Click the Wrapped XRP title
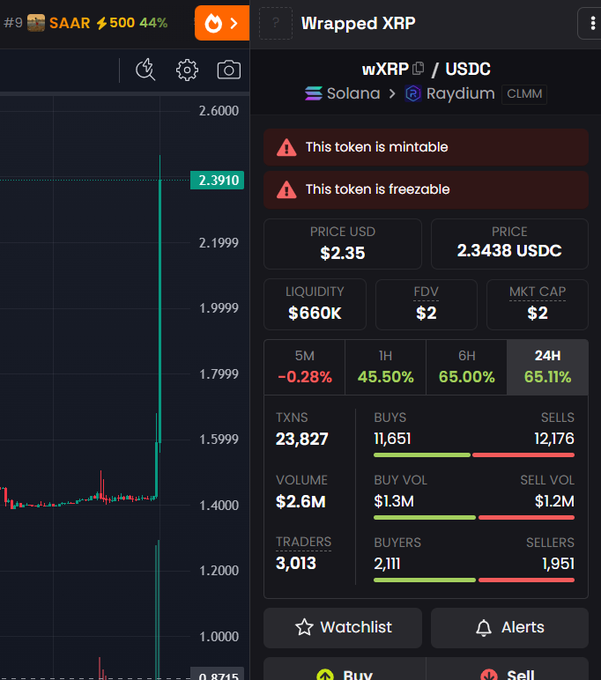Image resolution: width=601 pixels, height=680 pixels. 358,23
